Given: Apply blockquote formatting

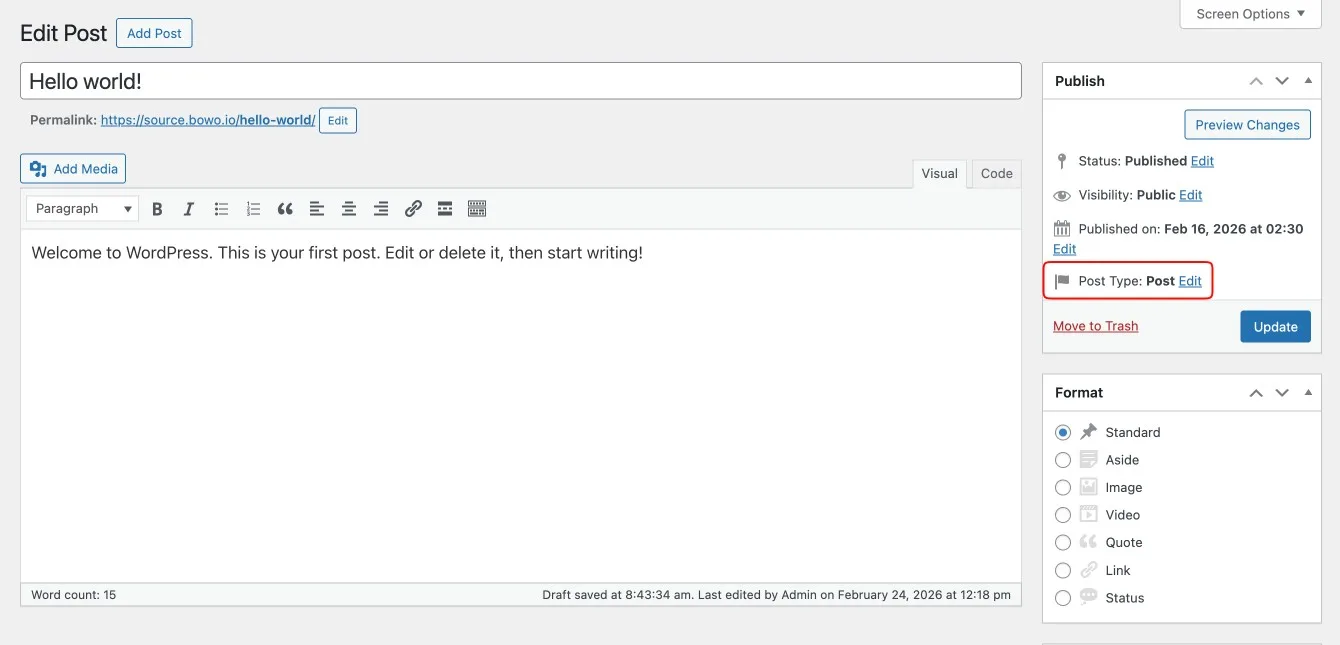Looking at the screenshot, I should click(x=285, y=209).
